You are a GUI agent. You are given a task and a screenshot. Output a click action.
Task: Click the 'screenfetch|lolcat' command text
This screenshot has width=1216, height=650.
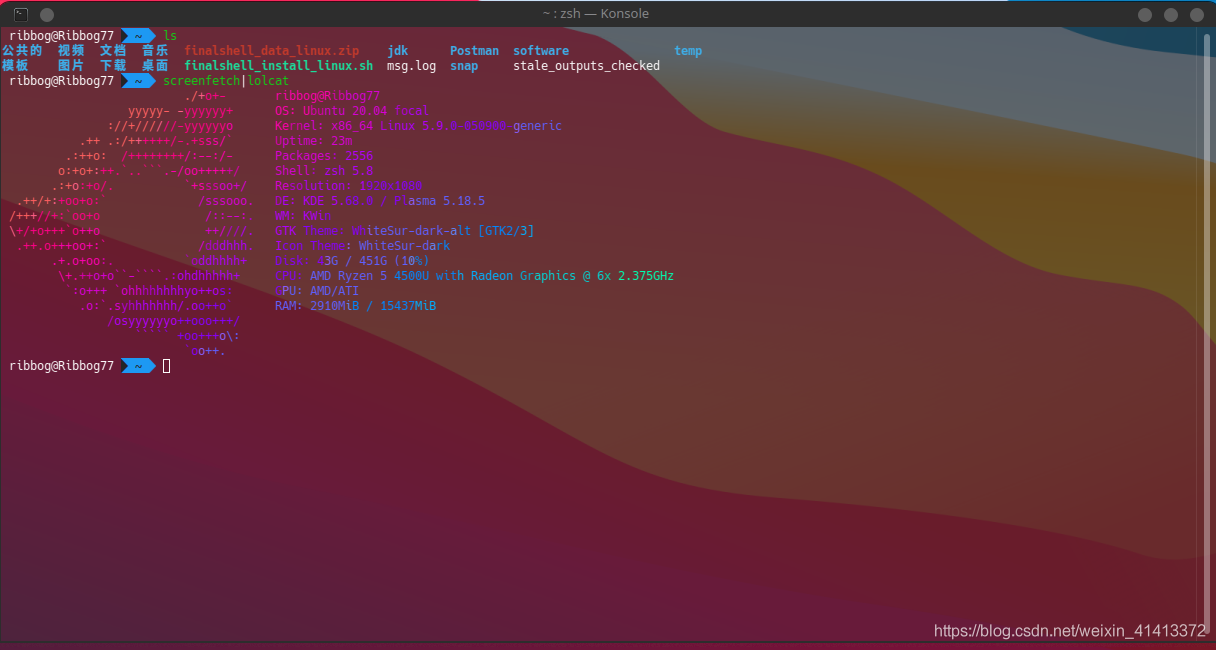[x=226, y=81]
